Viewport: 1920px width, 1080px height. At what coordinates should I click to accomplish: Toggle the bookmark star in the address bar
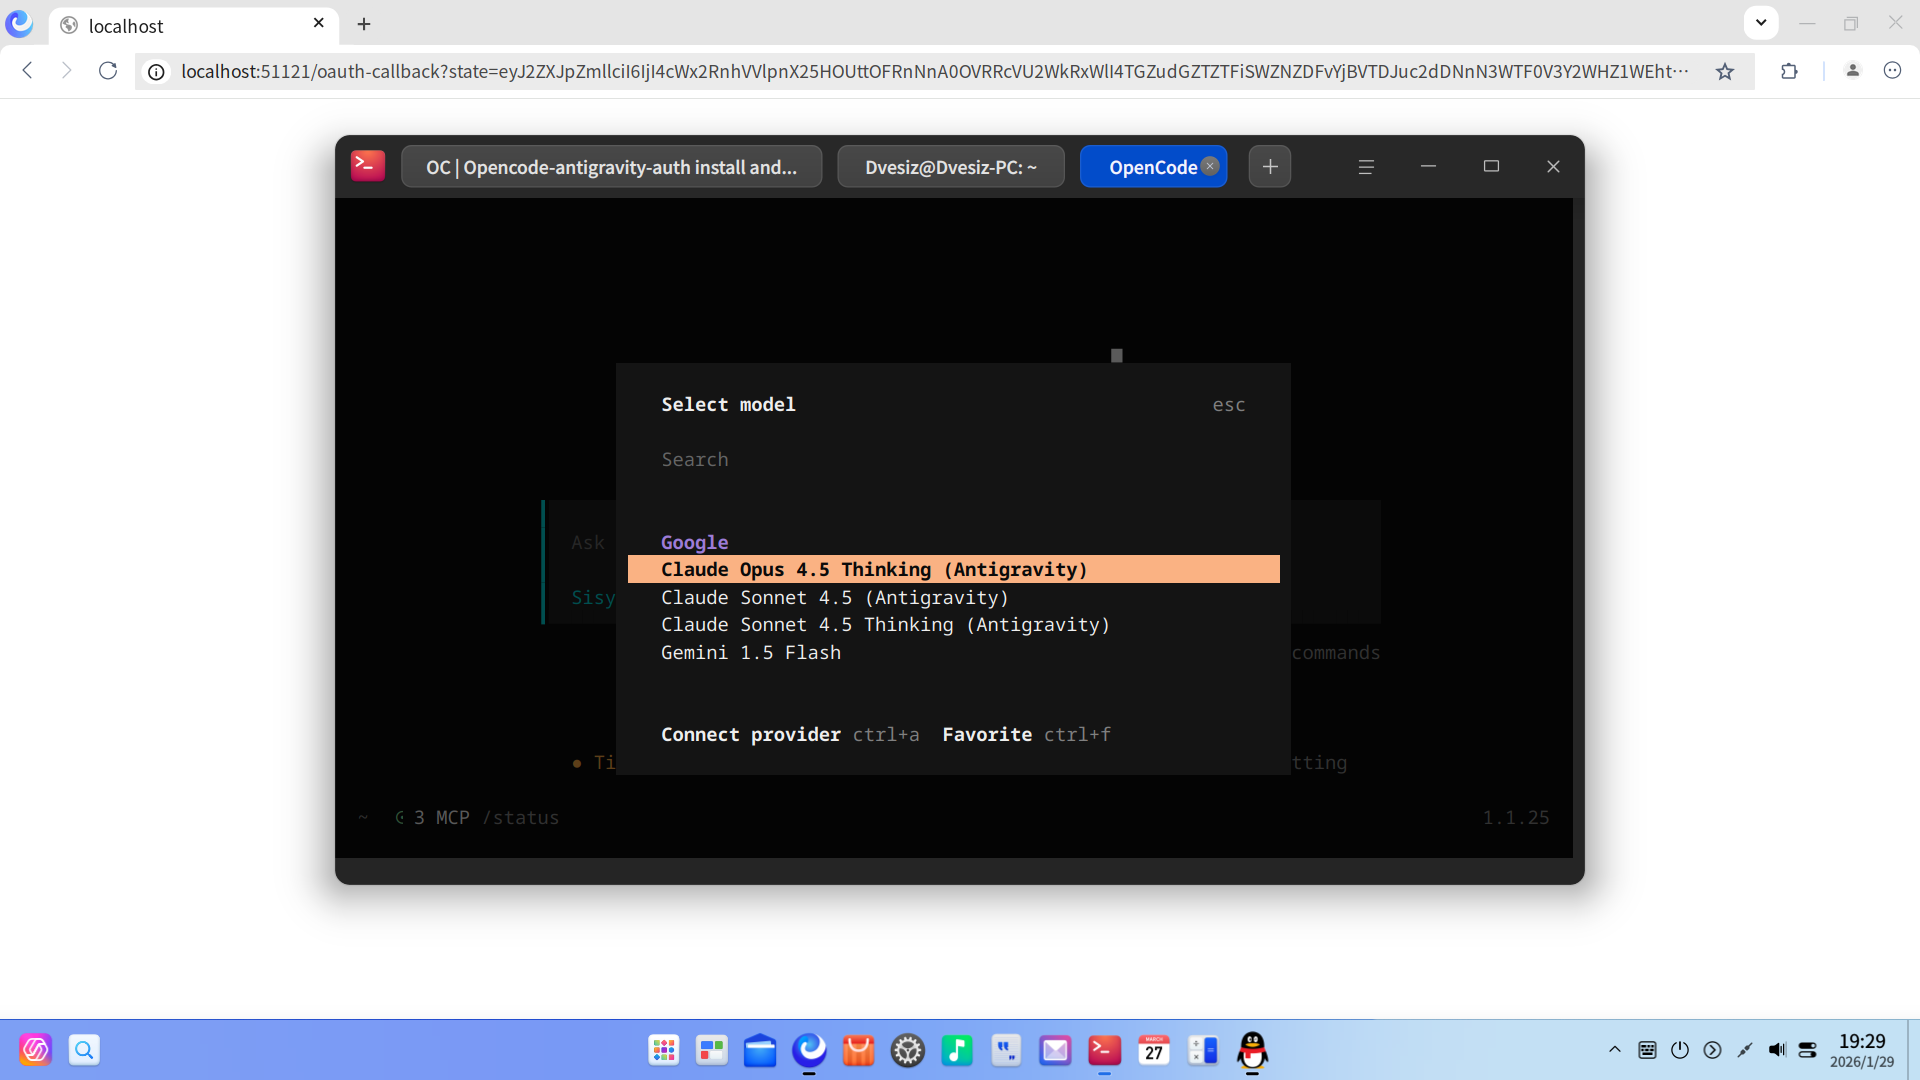[1725, 71]
